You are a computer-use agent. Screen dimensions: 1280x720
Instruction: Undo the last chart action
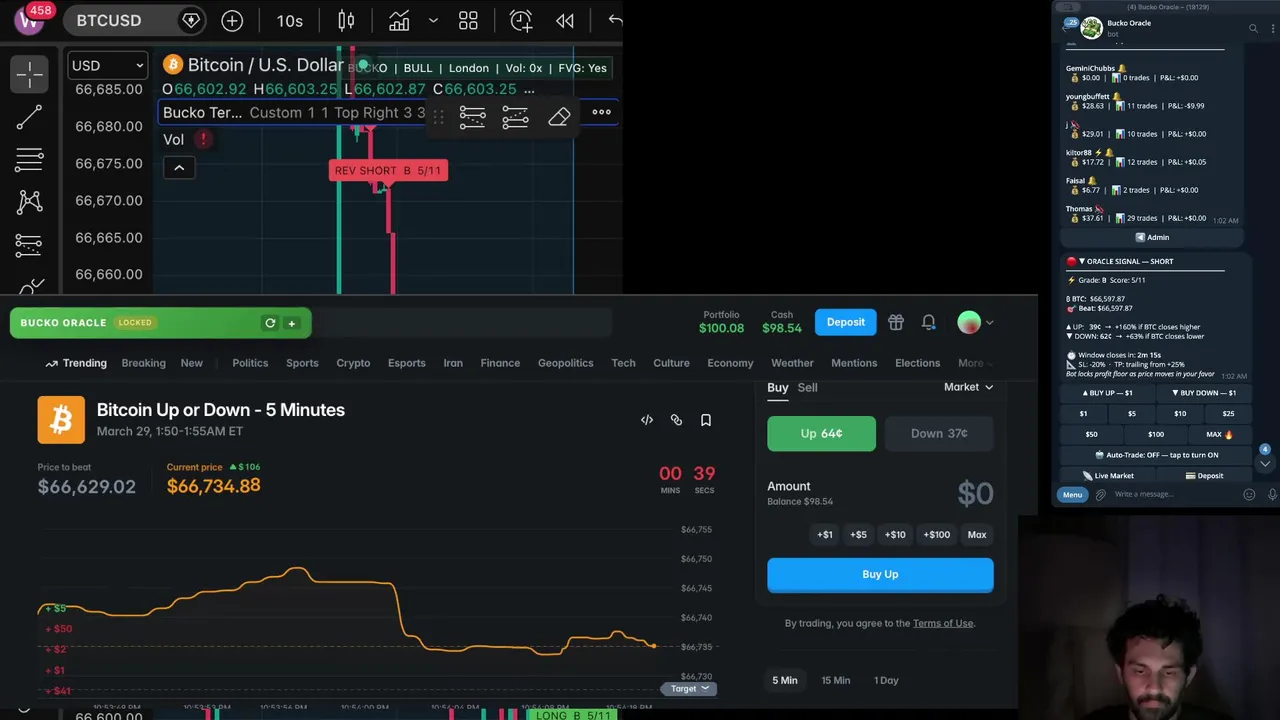click(615, 20)
